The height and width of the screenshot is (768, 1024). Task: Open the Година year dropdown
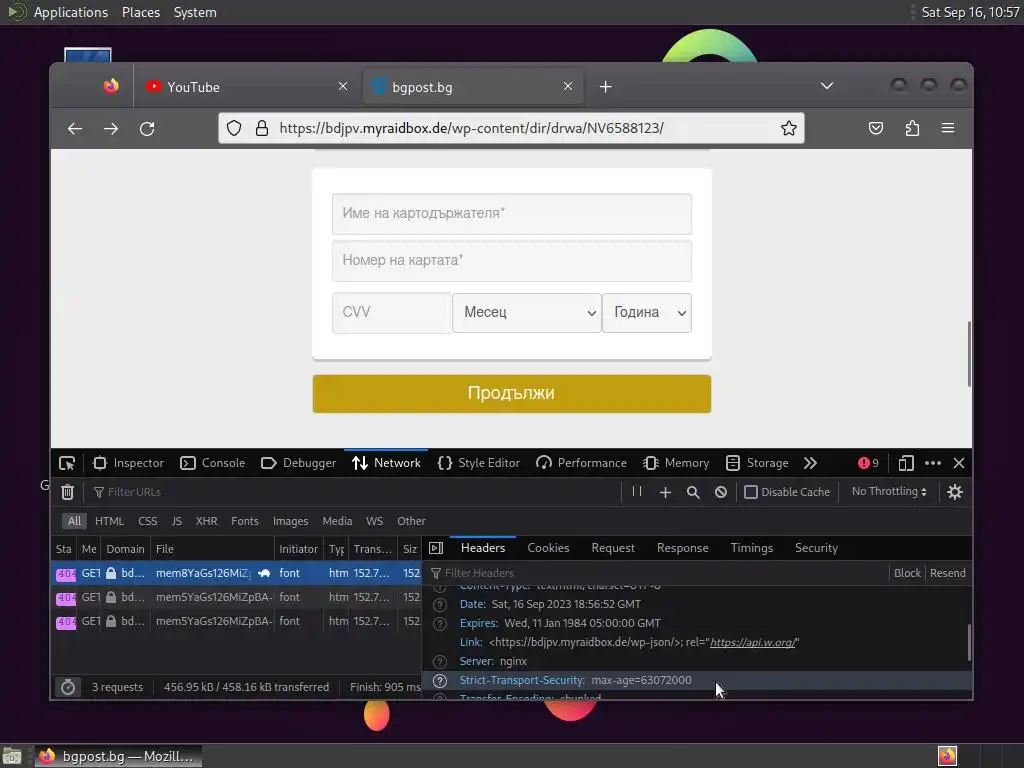647,312
